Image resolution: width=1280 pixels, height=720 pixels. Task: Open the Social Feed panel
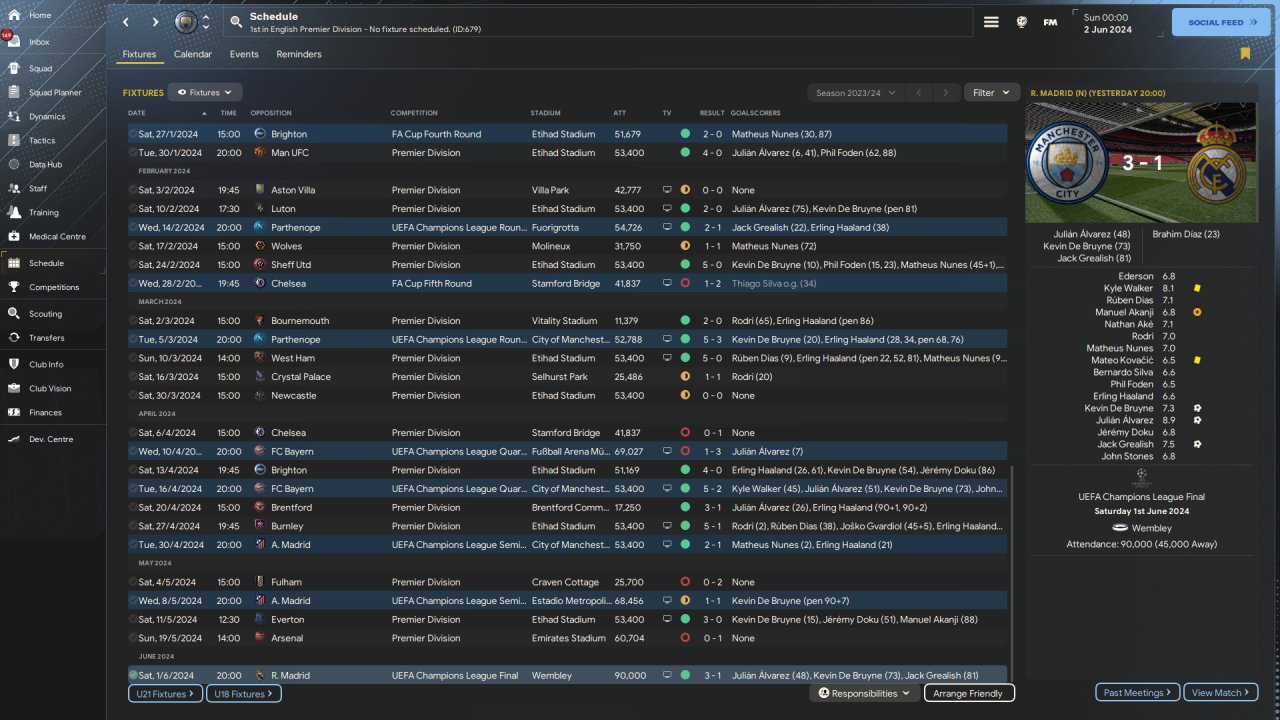(x=1221, y=22)
